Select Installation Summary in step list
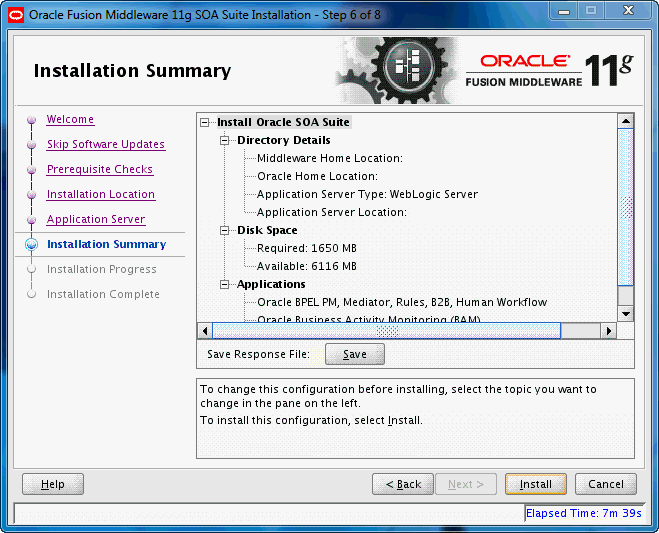The image size is (659, 533). pyautogui.click(x=106, y=244)
